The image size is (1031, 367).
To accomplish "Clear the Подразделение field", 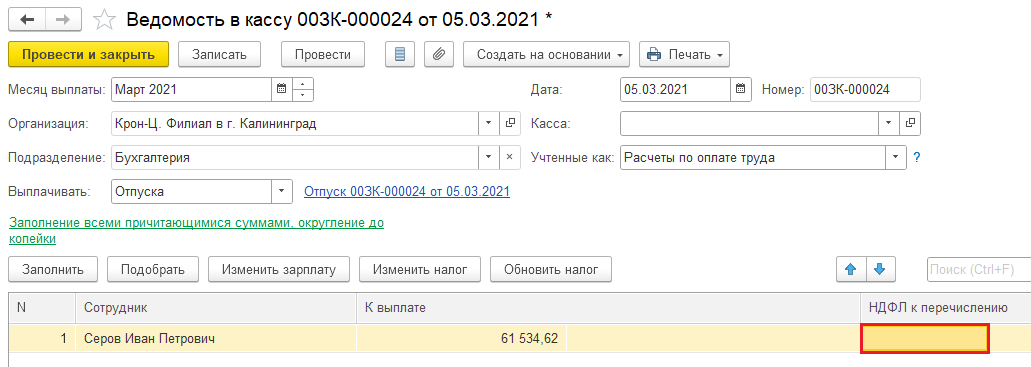I will click(x=509, y=157).
